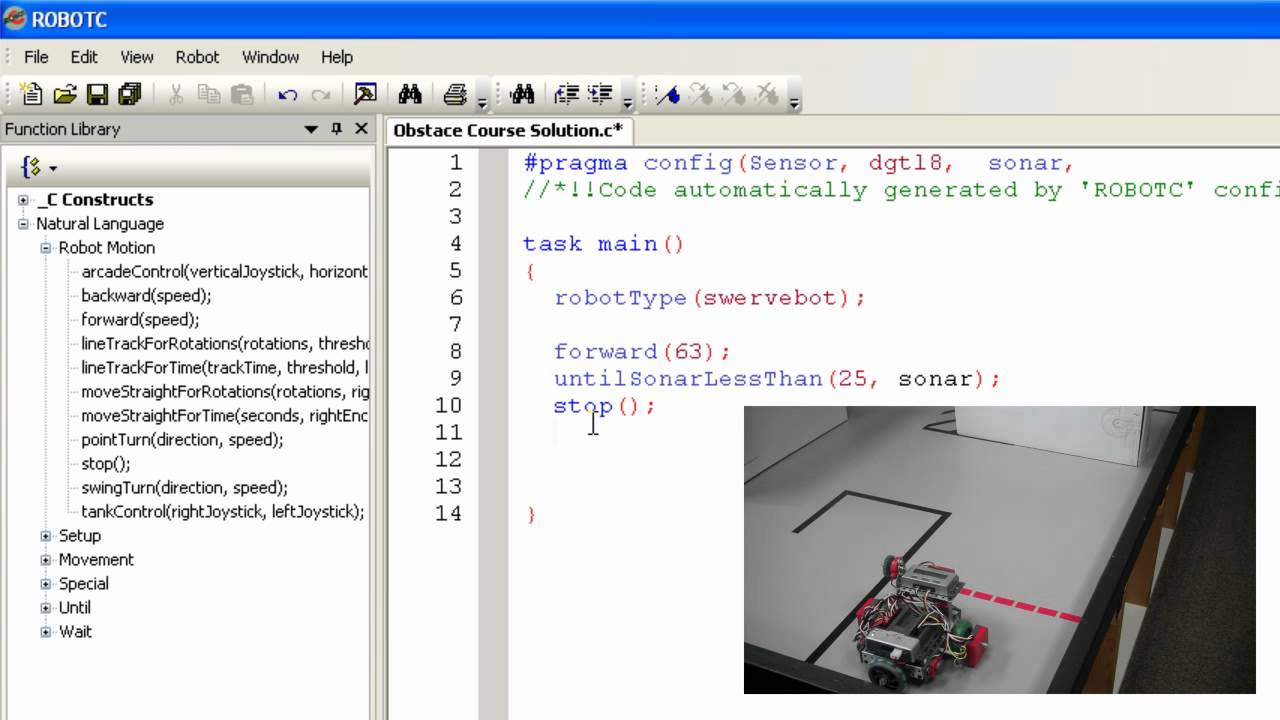1280x720 pixels.
Task: Click the compile hammer icon
Action: (365, 95)
